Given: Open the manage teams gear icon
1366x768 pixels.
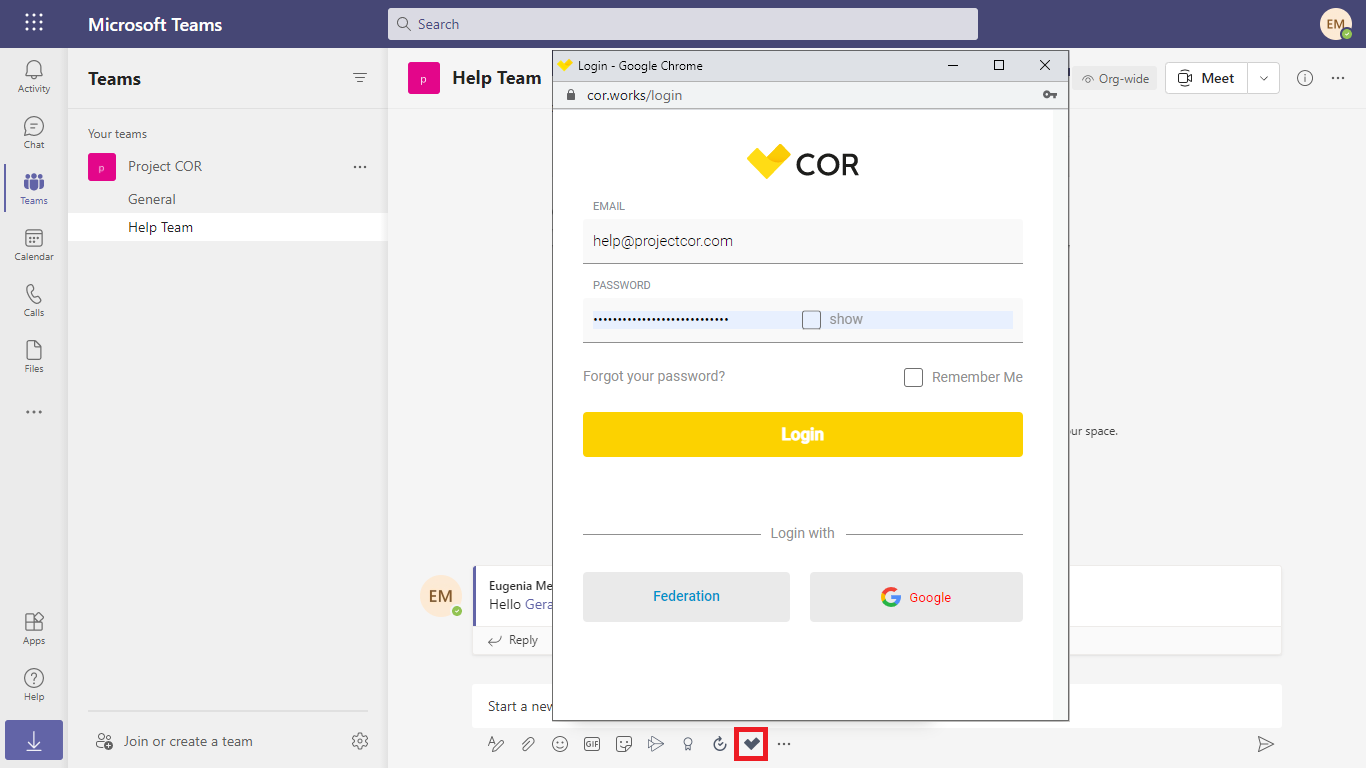Looking at the screenshot, I should 360,741.
